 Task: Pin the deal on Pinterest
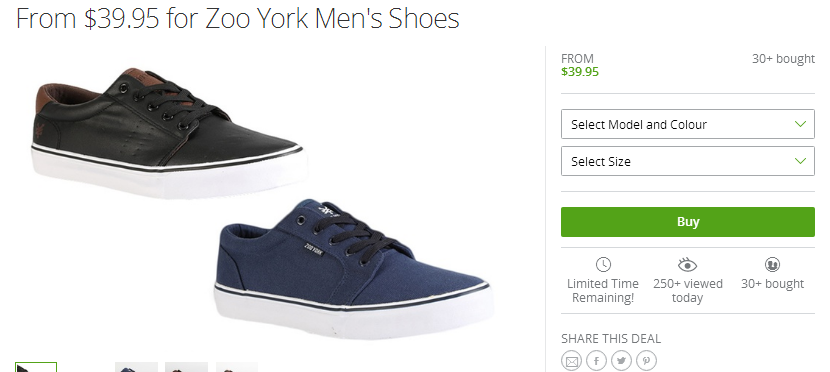[646, 361]
